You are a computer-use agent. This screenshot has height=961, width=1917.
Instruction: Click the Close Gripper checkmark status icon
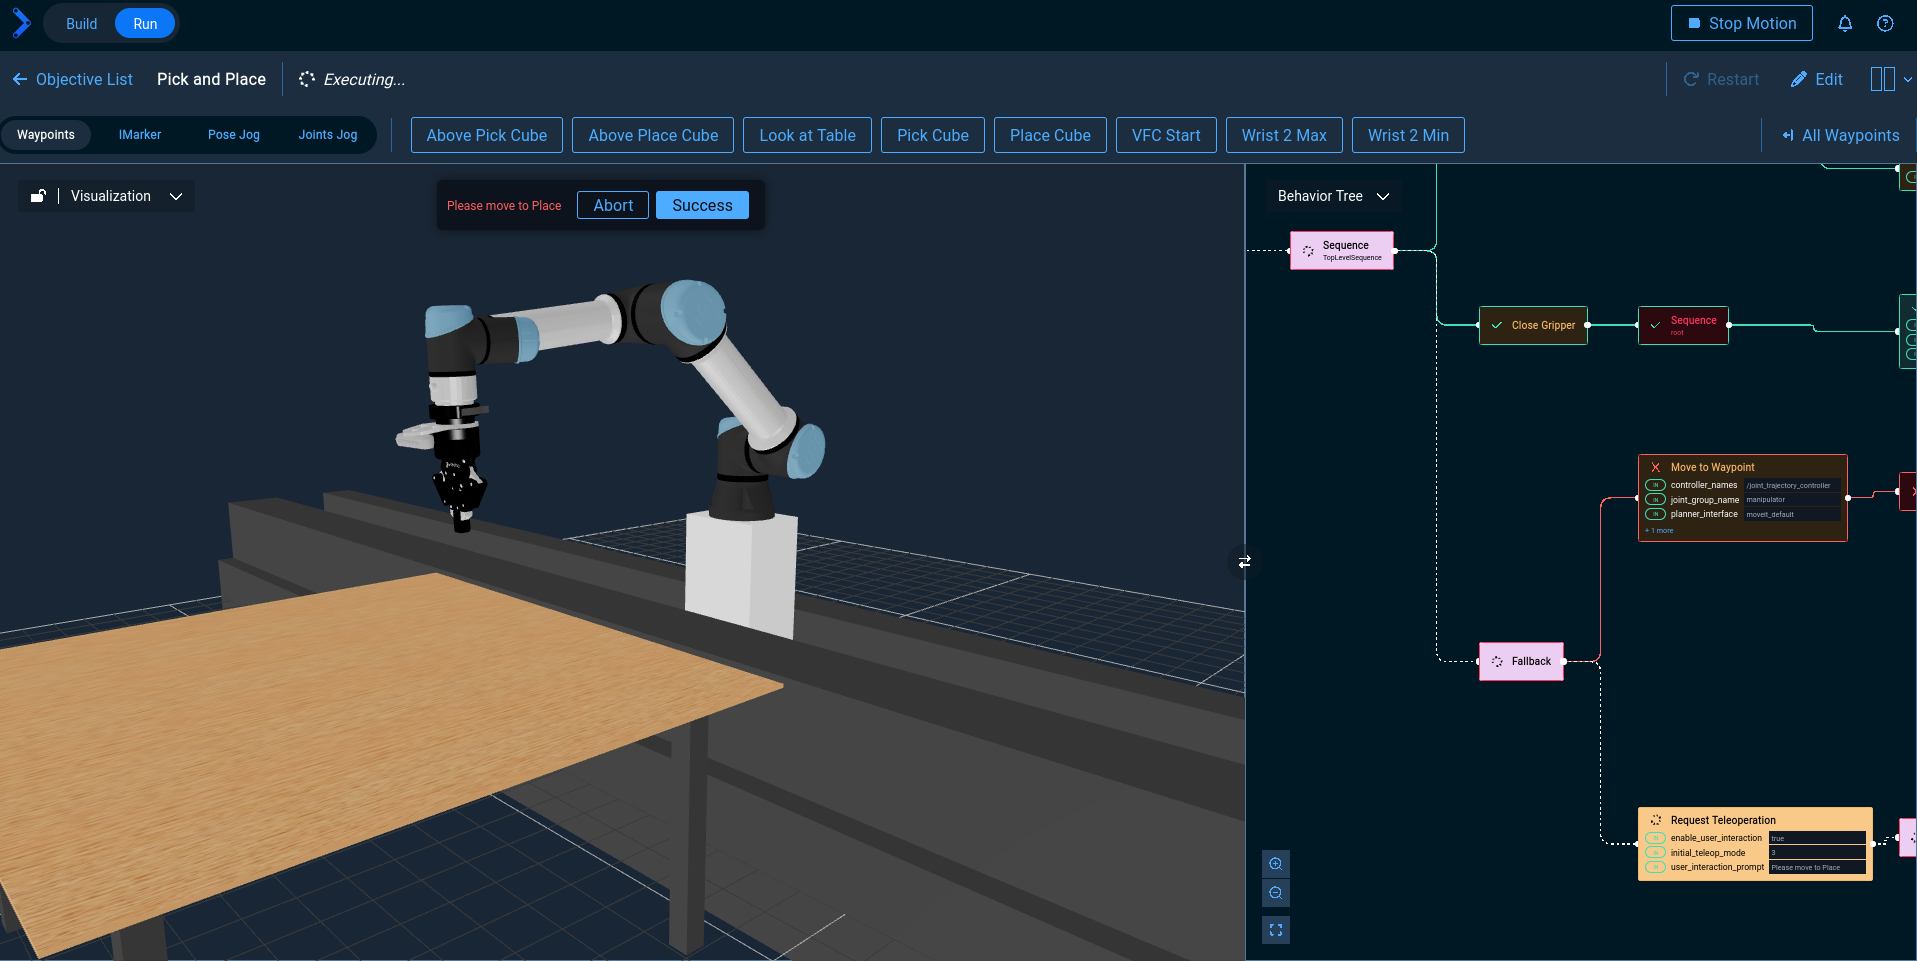(1497, 325)
